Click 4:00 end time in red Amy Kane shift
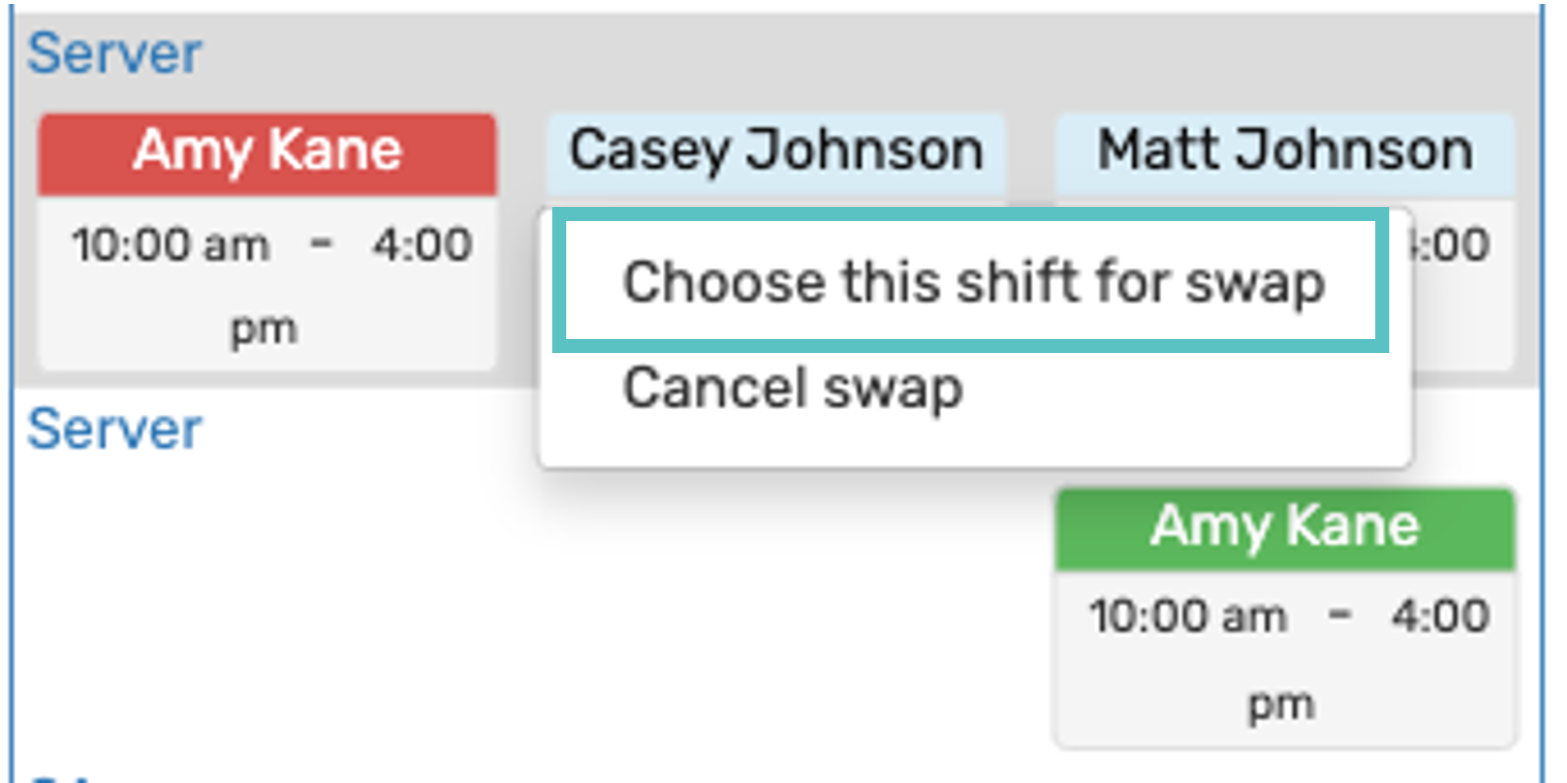This screenshot has width=1567, height=783. click(422, 245)
